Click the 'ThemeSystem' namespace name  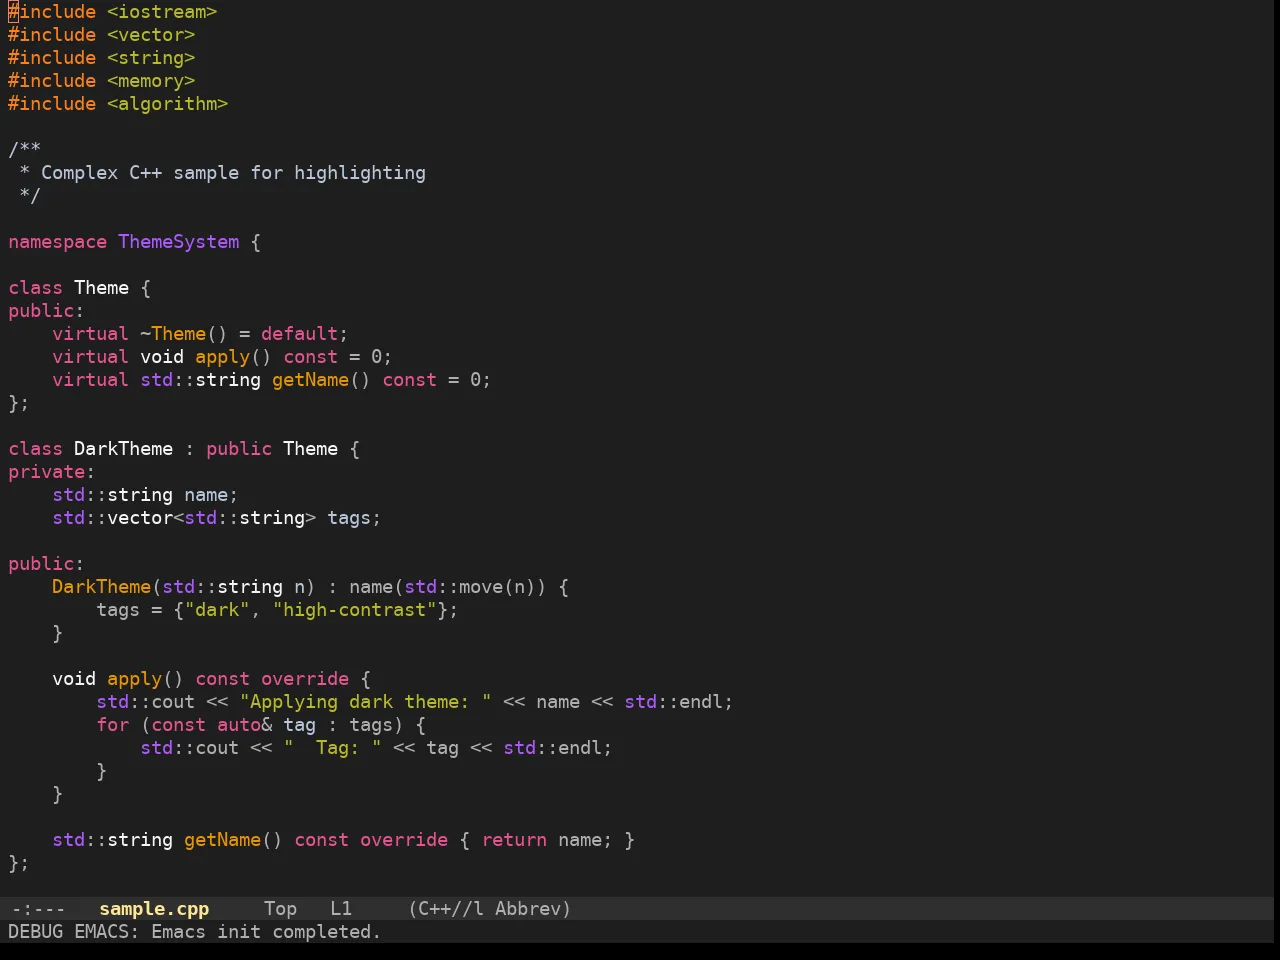point(179,242)
